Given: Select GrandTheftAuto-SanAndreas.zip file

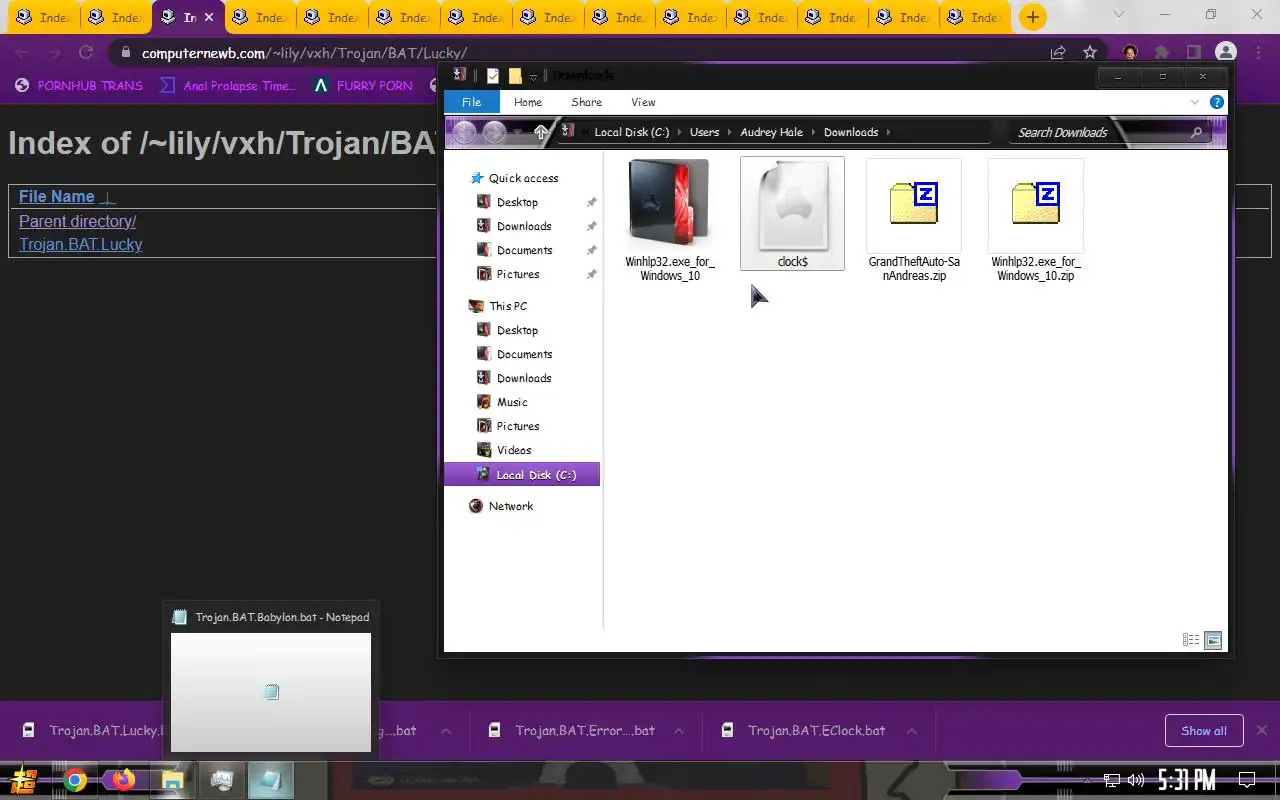Looking at the screenshot, I should click(x=914, y=219).
